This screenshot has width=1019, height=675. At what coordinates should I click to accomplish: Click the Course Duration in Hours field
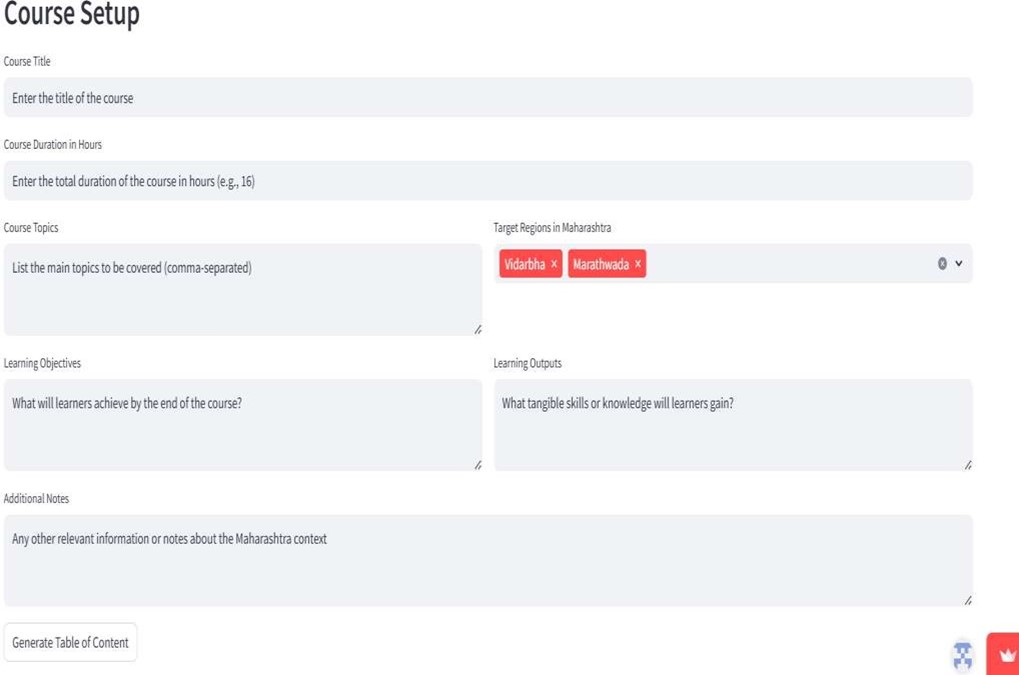488,181
